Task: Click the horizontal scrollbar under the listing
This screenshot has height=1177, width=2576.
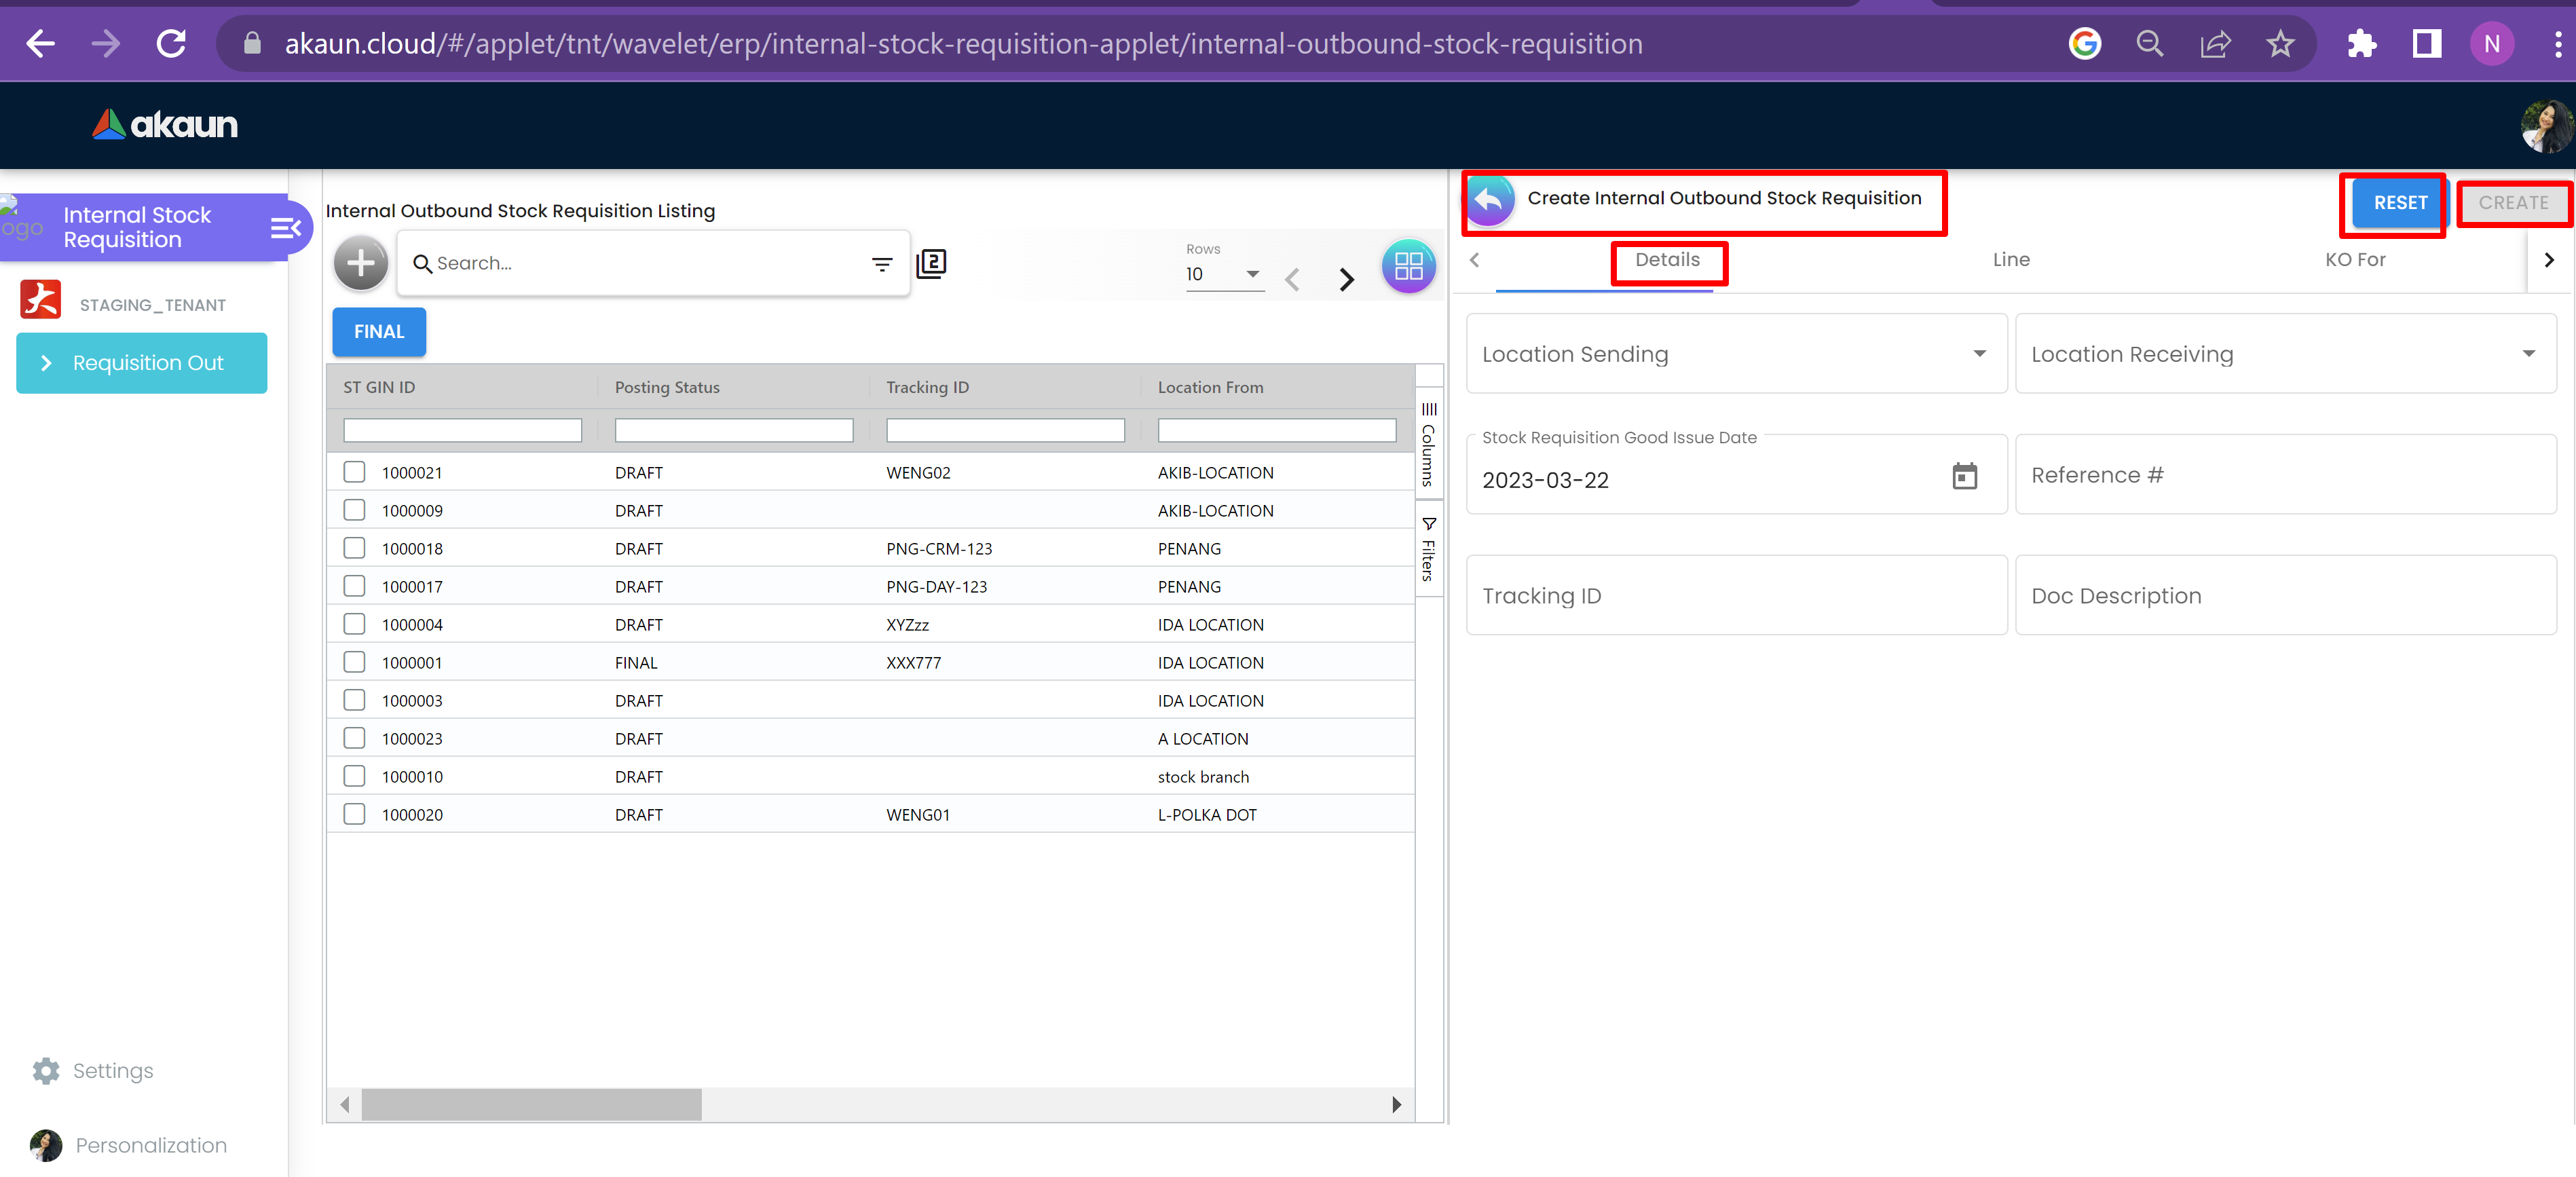Action: tap(531, 1104)
